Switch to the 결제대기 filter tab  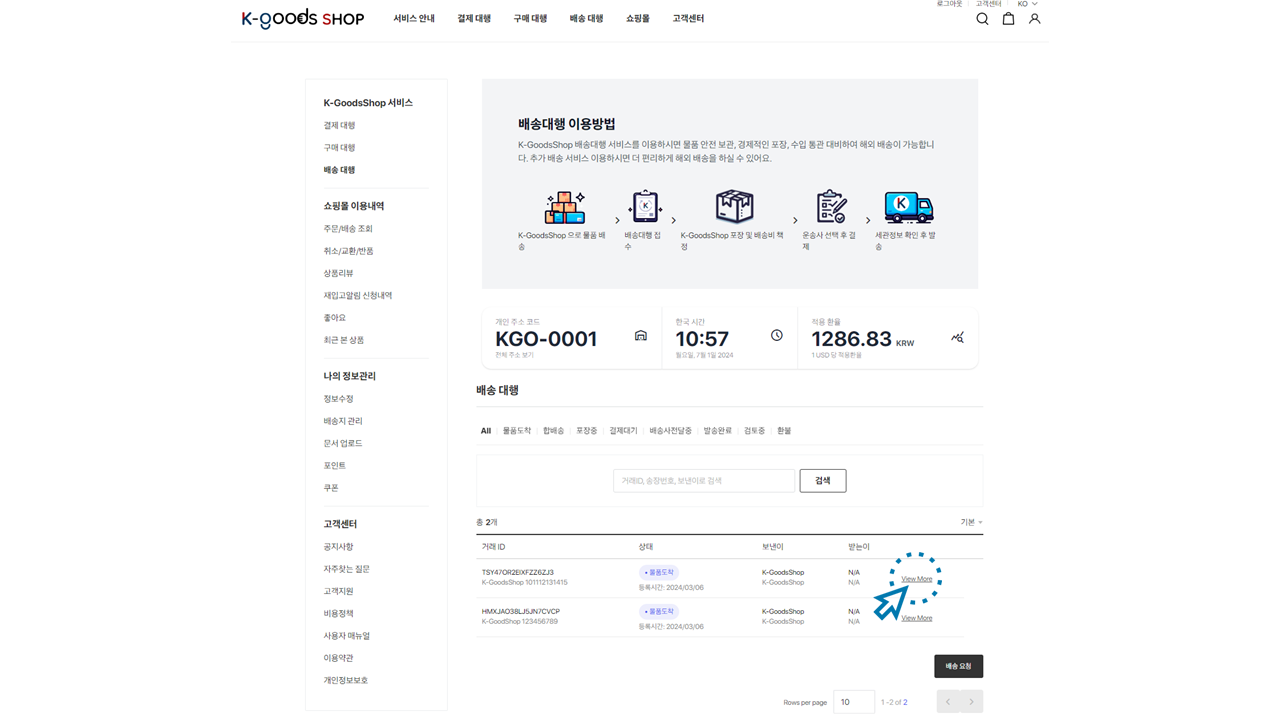[x=623, y=431]
